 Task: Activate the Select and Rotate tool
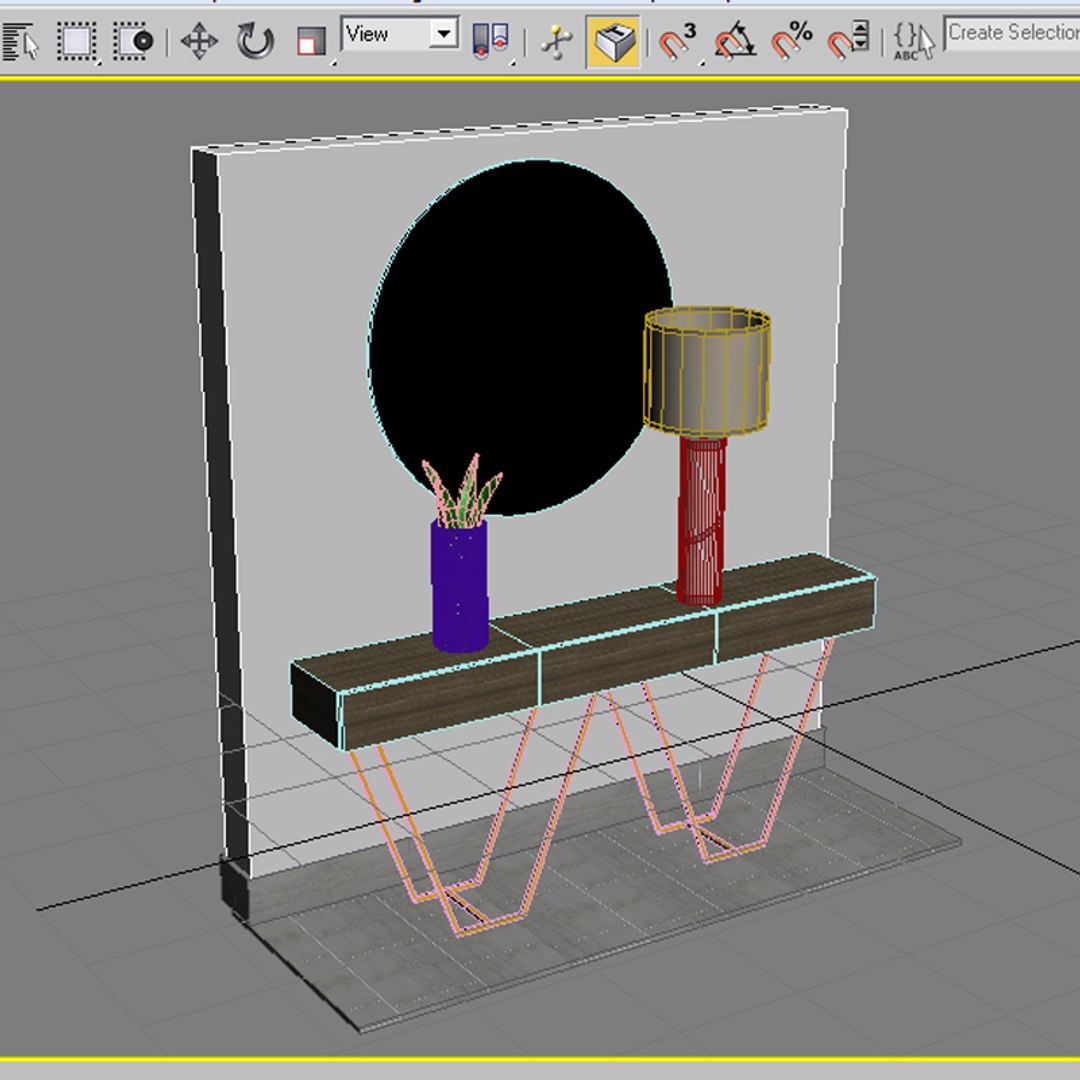click(256, 41)
